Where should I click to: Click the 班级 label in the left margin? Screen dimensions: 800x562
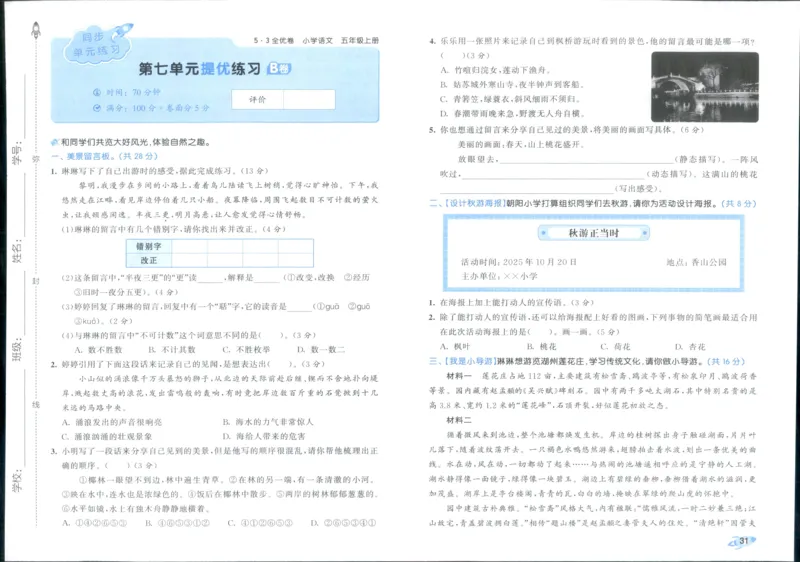click(17, 350)
